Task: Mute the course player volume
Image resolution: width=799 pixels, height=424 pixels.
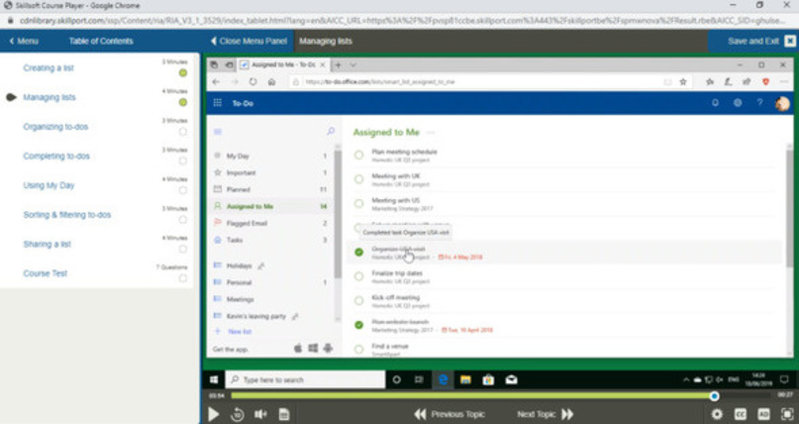Action: pos(260,414)
